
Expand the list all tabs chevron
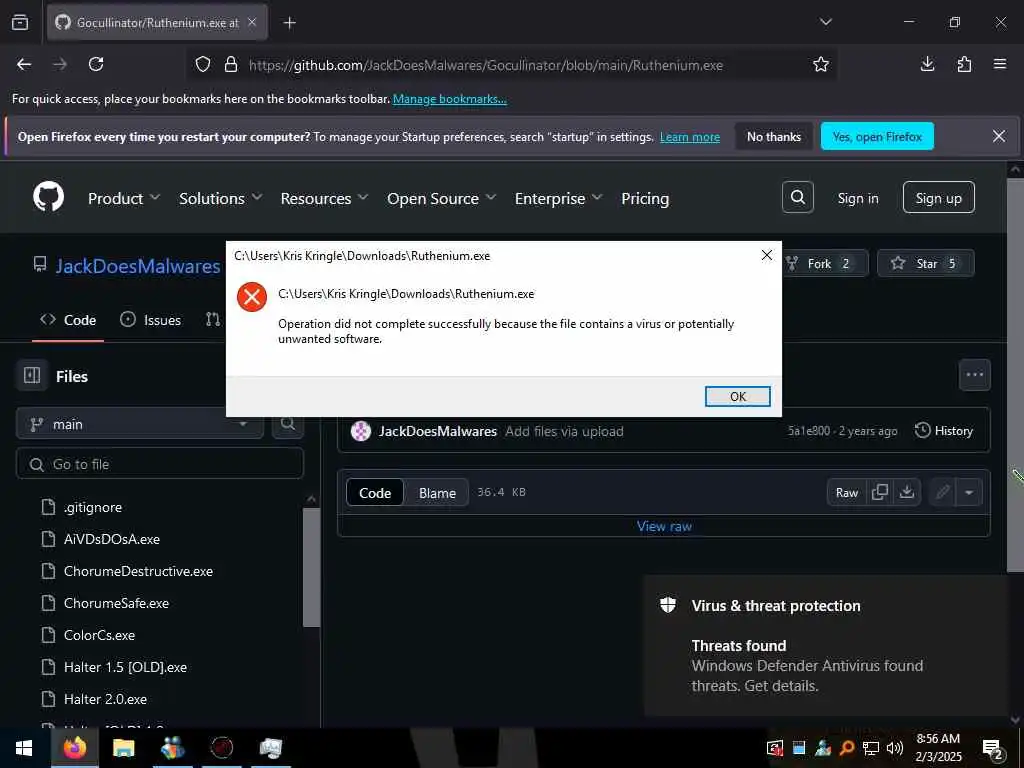tap(825, 22)
